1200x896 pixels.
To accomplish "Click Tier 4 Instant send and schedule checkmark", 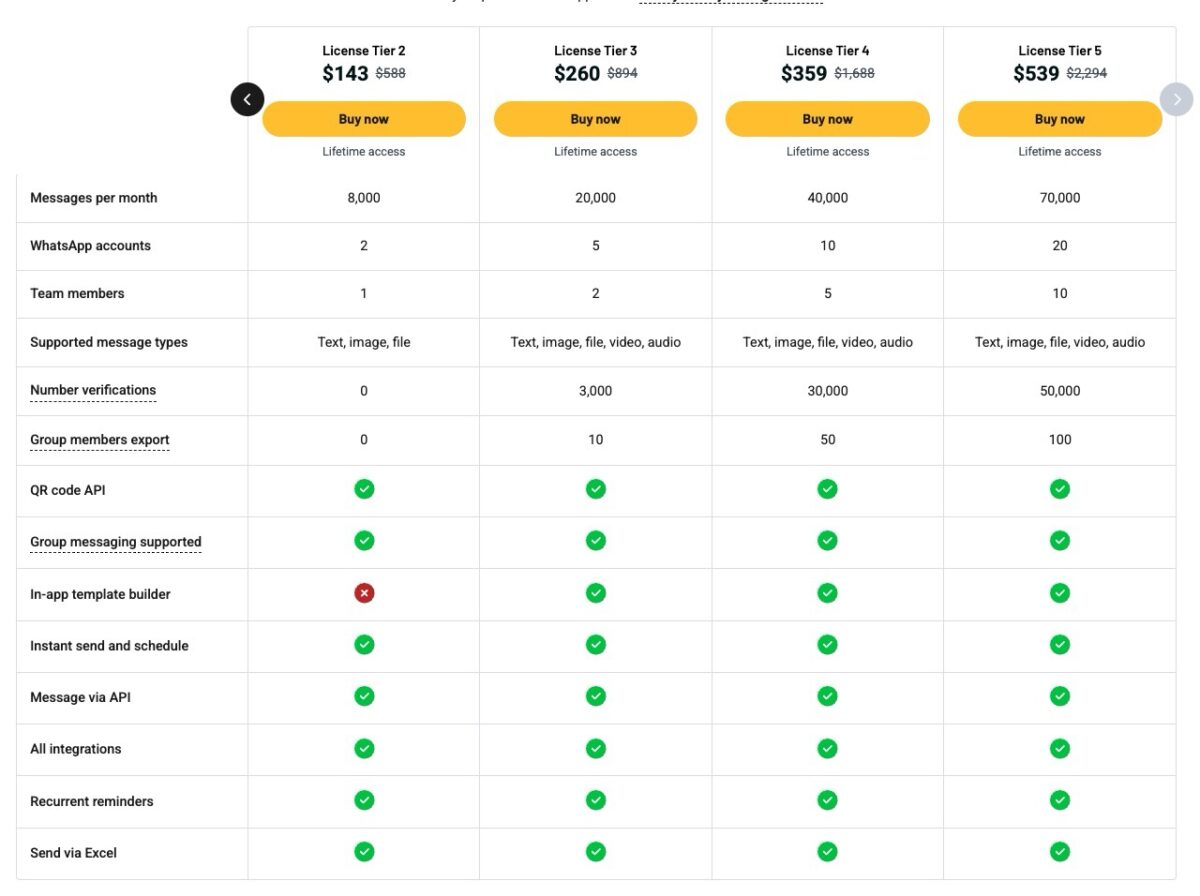I will 828,645.
